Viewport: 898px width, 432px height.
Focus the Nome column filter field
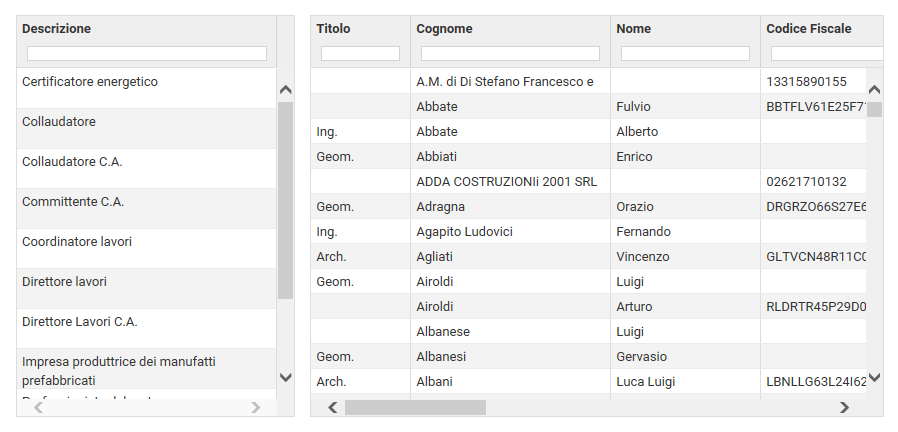point(685,53)
